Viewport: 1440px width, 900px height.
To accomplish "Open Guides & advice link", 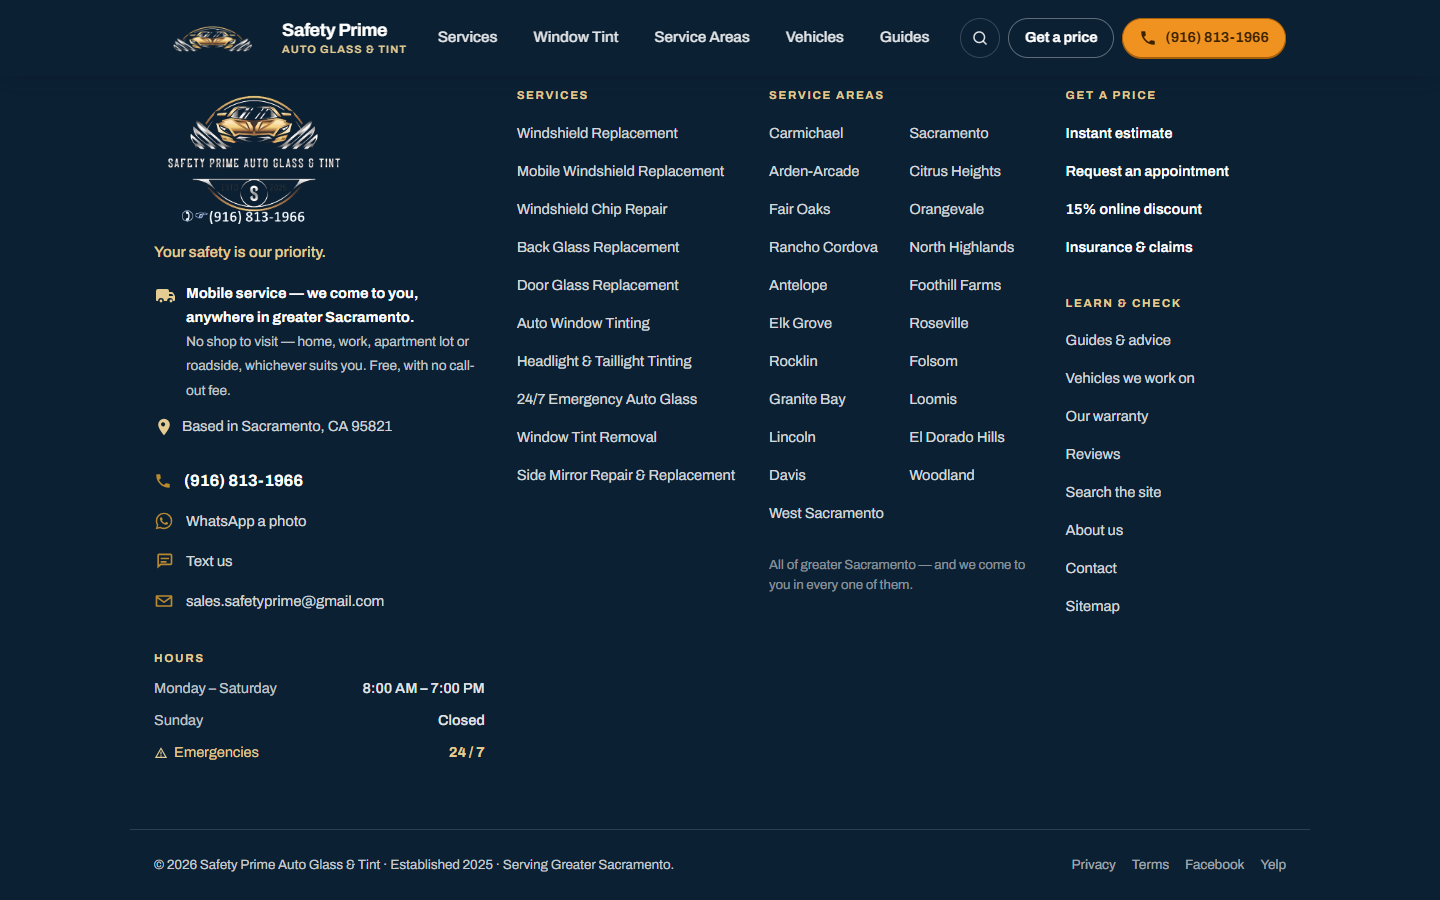I will [x=1118, y=340].
